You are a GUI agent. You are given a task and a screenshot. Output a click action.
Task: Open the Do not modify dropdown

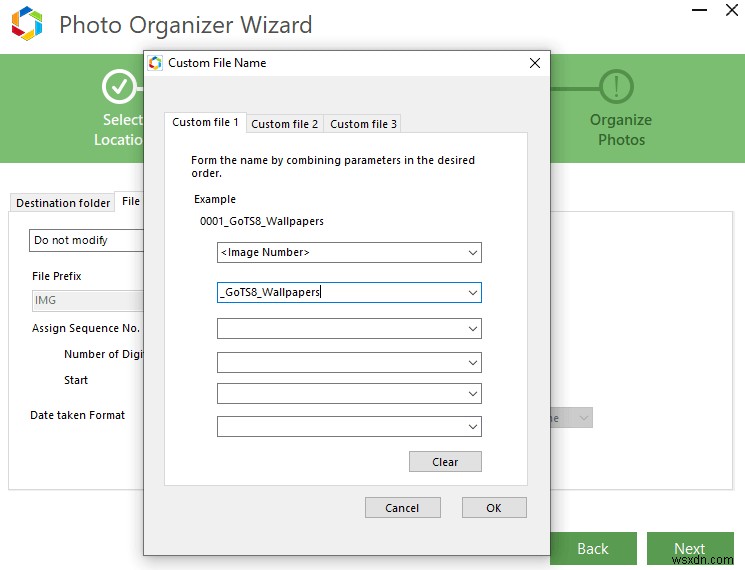click(x=86, y=240)
